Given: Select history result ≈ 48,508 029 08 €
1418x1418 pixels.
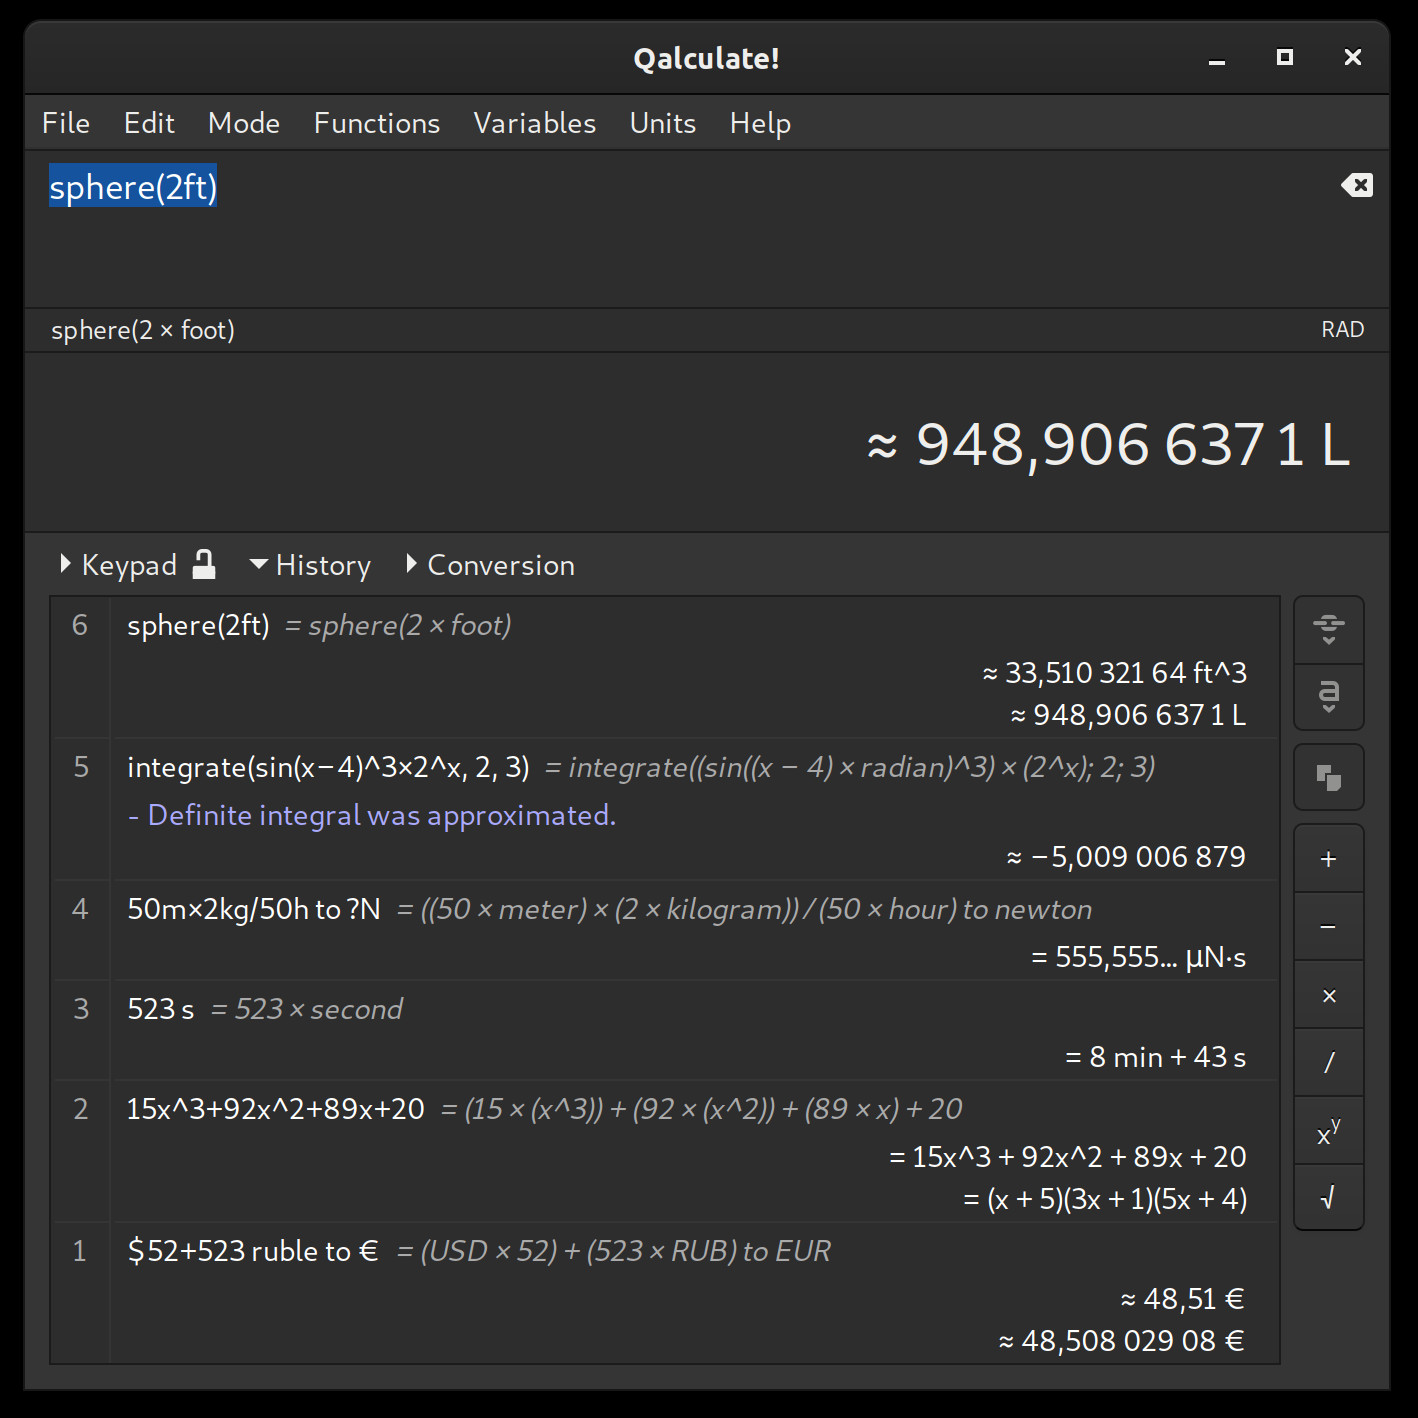Looking at the screenshot, I should tap(1122, 1341).
